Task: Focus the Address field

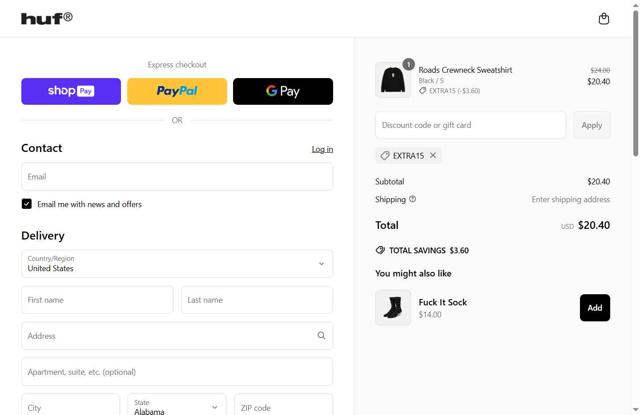Action: (x=177, y=336)
